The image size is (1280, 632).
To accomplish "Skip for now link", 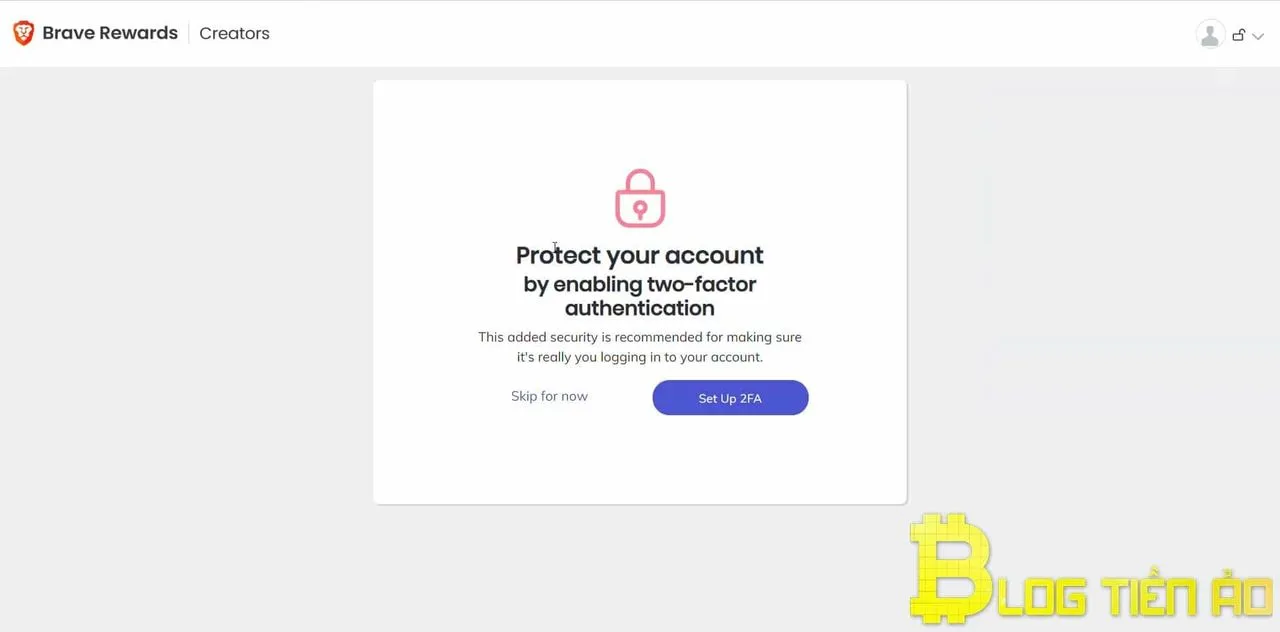I will point(549,396).
